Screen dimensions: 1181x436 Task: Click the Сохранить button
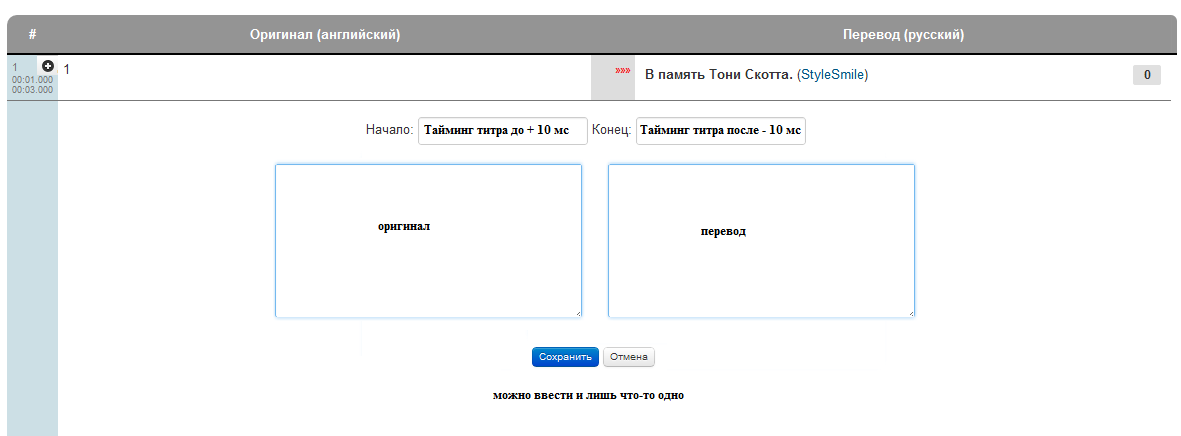click(x=565, y=357)
